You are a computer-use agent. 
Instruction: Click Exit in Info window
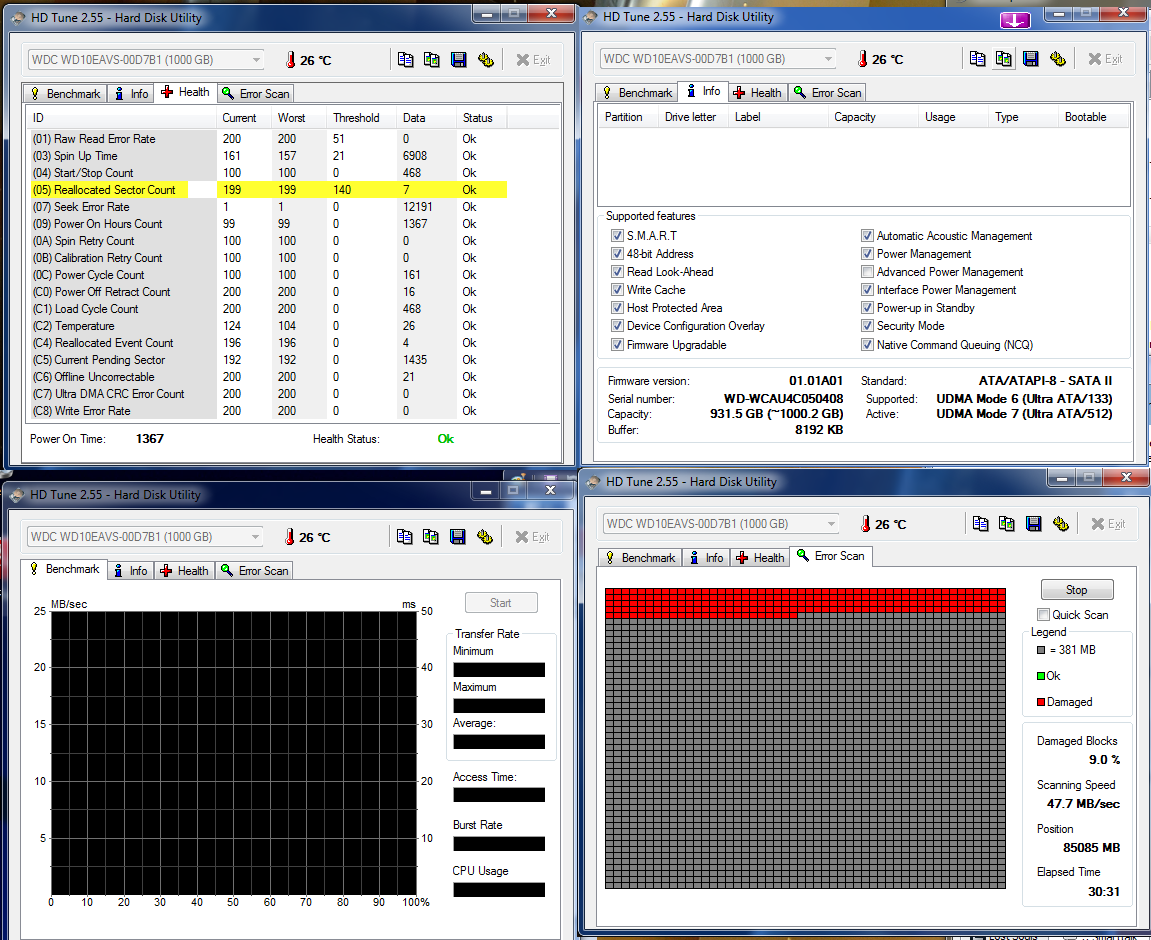point(1105,59)
